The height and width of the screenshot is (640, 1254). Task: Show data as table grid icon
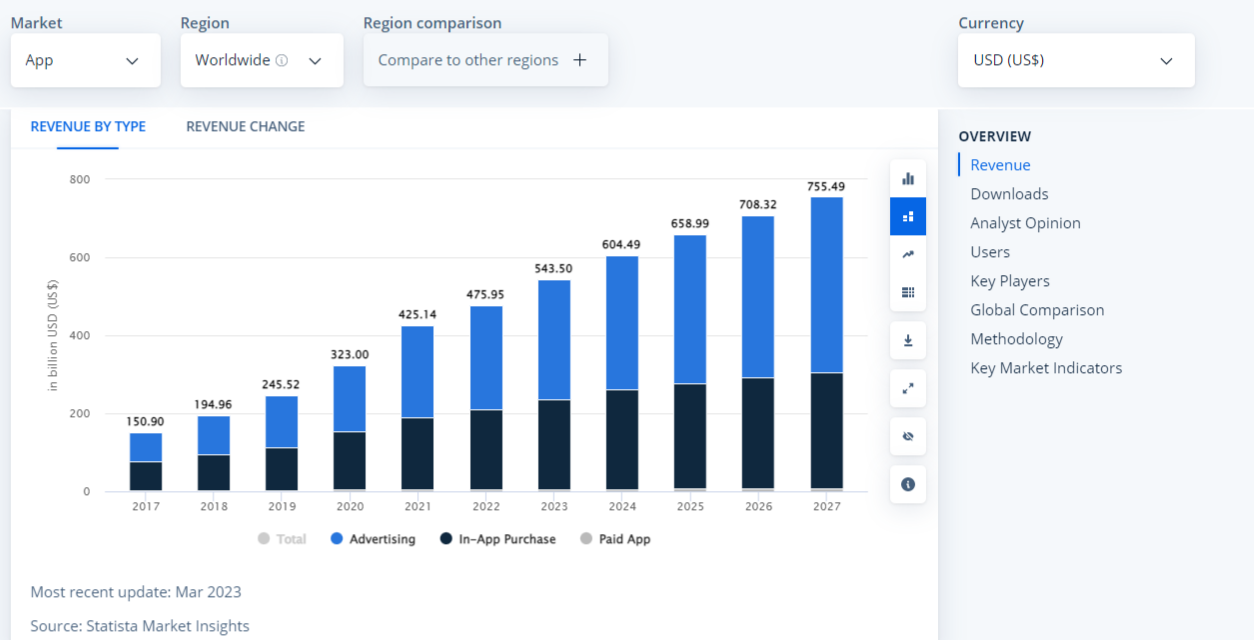pos(908,292)
